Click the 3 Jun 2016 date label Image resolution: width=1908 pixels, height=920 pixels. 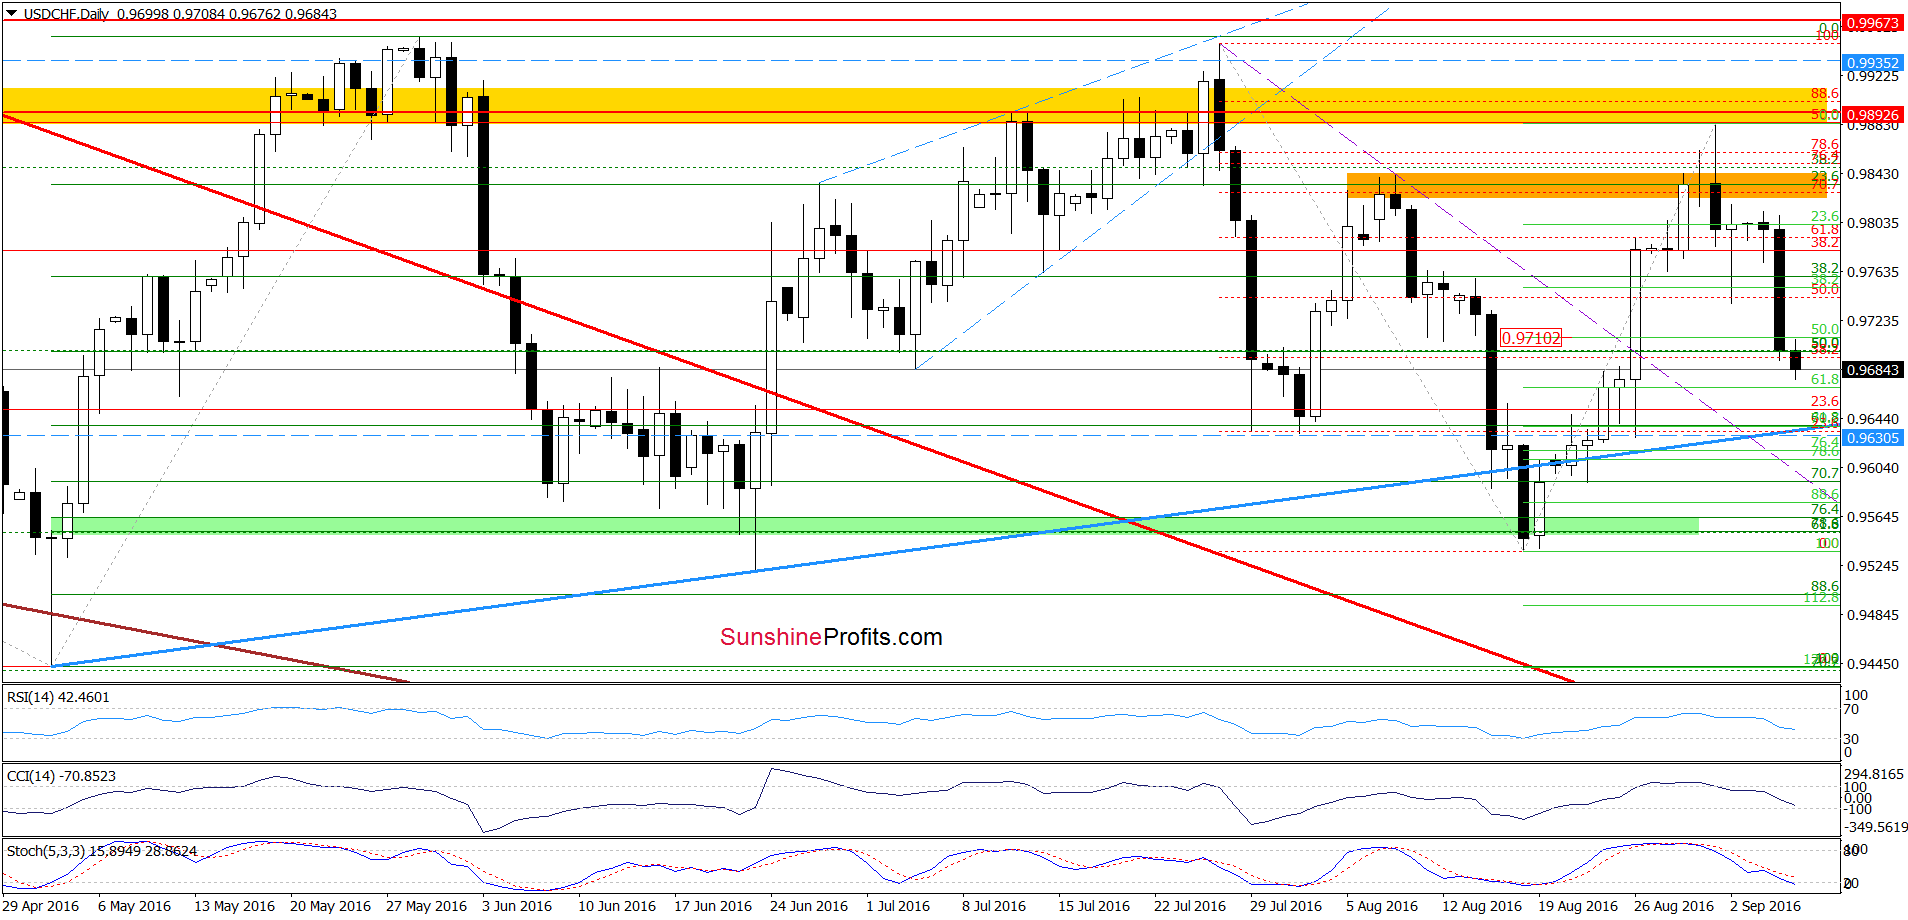(x=517, y=906)
